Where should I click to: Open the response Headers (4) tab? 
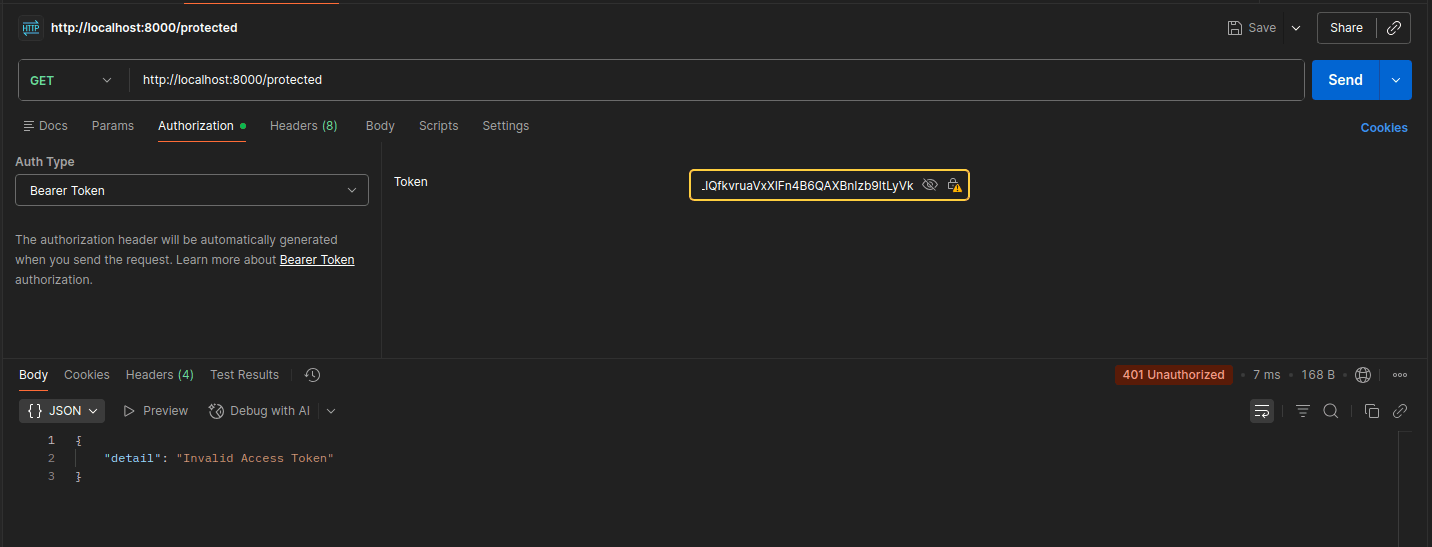click(160, 375)
